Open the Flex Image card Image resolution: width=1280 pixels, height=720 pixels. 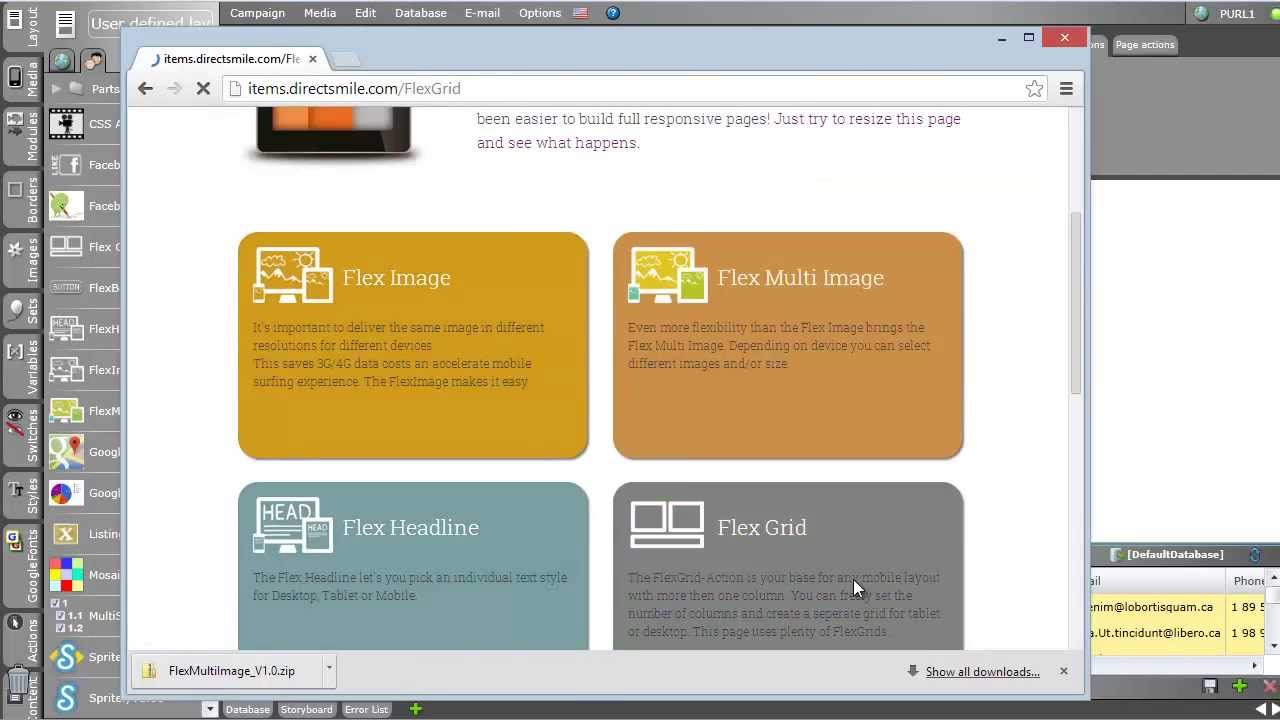pyautogui.click(x=413, y=346)
